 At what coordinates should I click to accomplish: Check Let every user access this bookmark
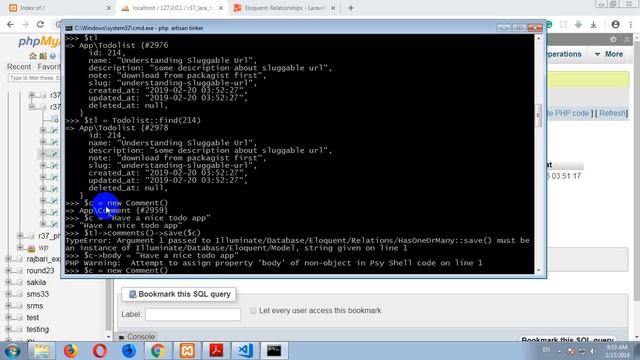click(x=253, y=311)
